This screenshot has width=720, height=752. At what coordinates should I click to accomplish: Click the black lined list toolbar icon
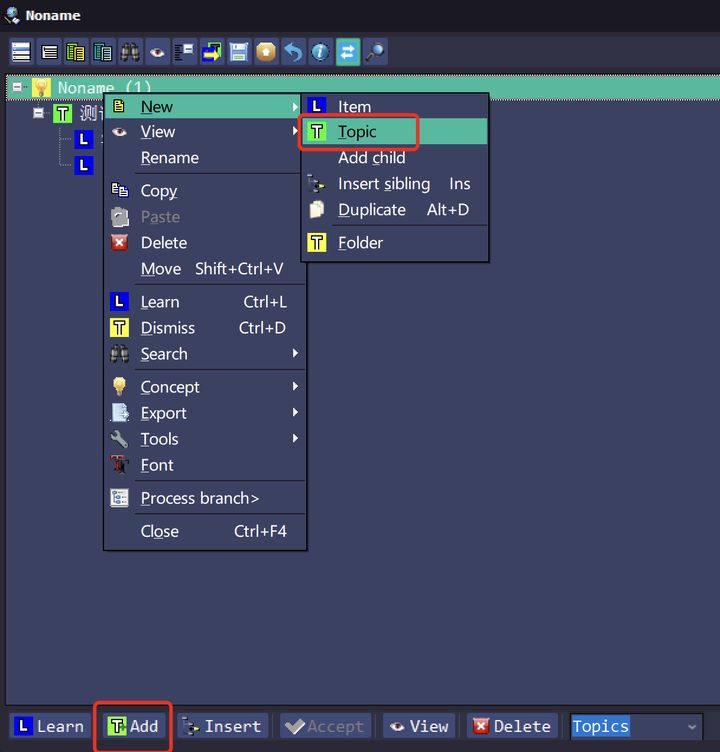point(49,52)
